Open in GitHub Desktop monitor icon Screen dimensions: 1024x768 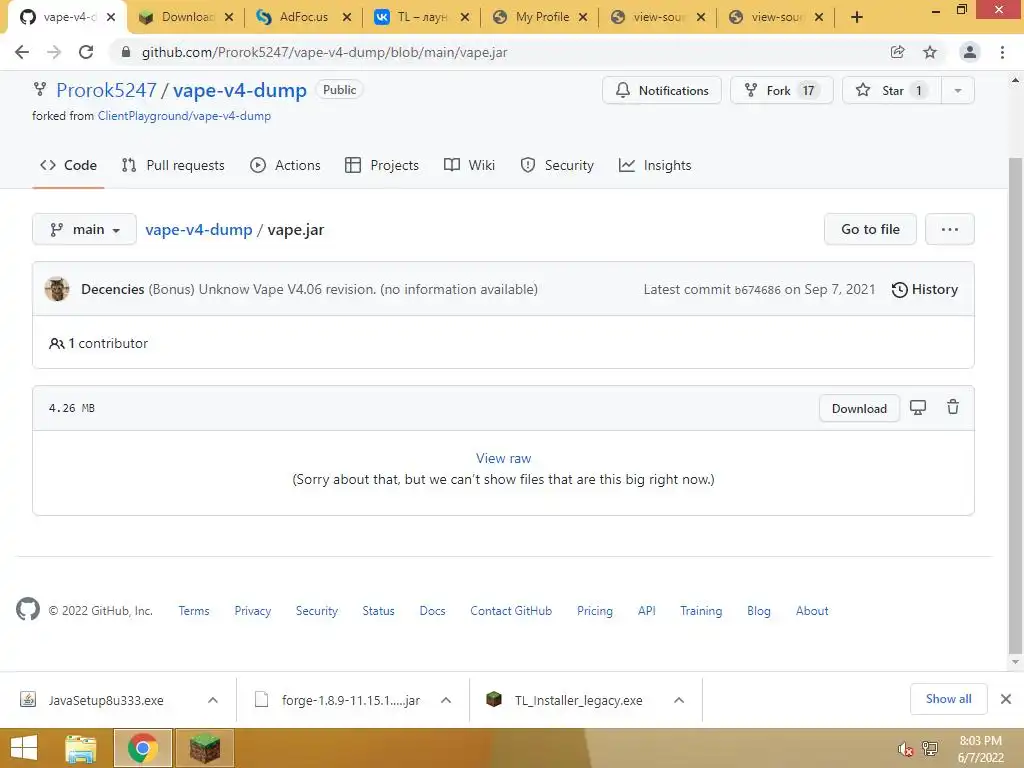pyautogui.click(x=918, y=408)
